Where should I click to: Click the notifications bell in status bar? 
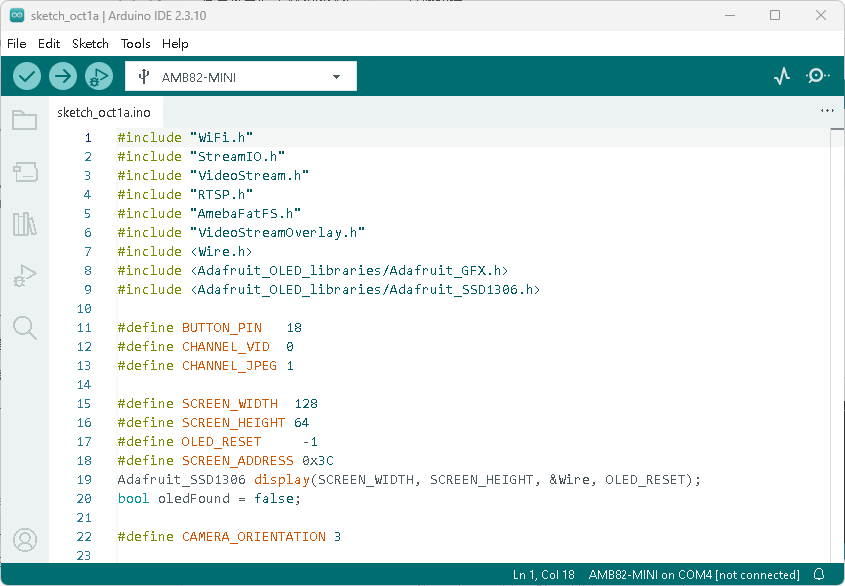(x=819, y=575)
